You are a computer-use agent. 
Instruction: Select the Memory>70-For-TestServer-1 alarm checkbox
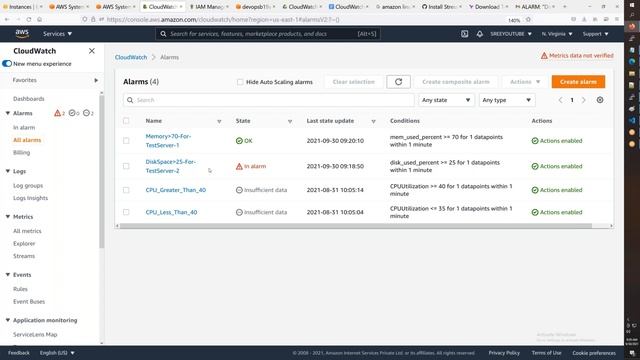pos(126,141)
